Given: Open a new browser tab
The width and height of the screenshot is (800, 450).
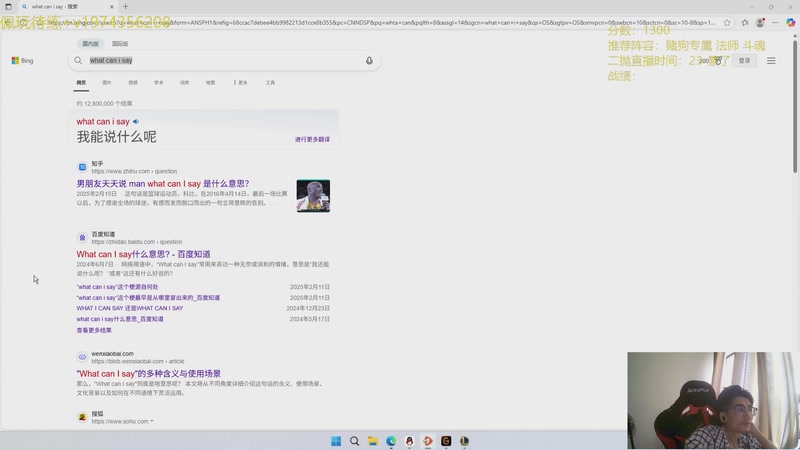Looking at the screenshot, I should click(126, 7).
